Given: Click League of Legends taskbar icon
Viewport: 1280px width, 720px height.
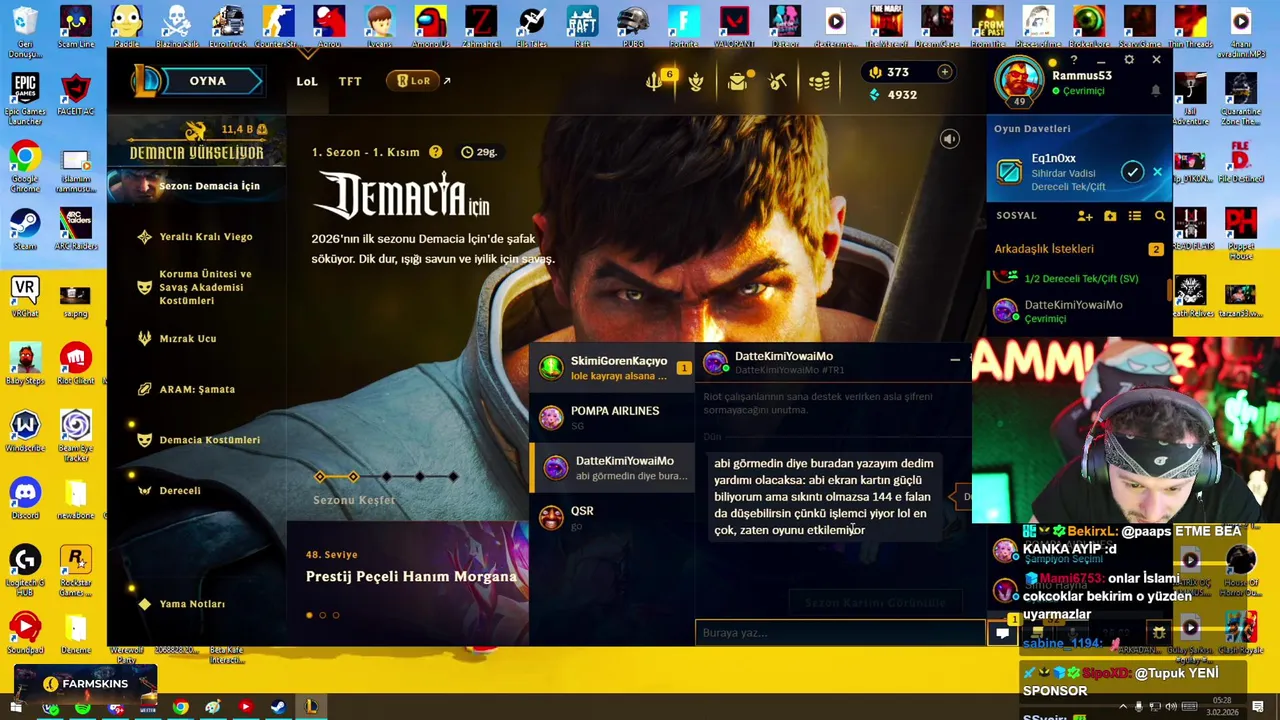Looking at the screenshot, I should 311,707.
